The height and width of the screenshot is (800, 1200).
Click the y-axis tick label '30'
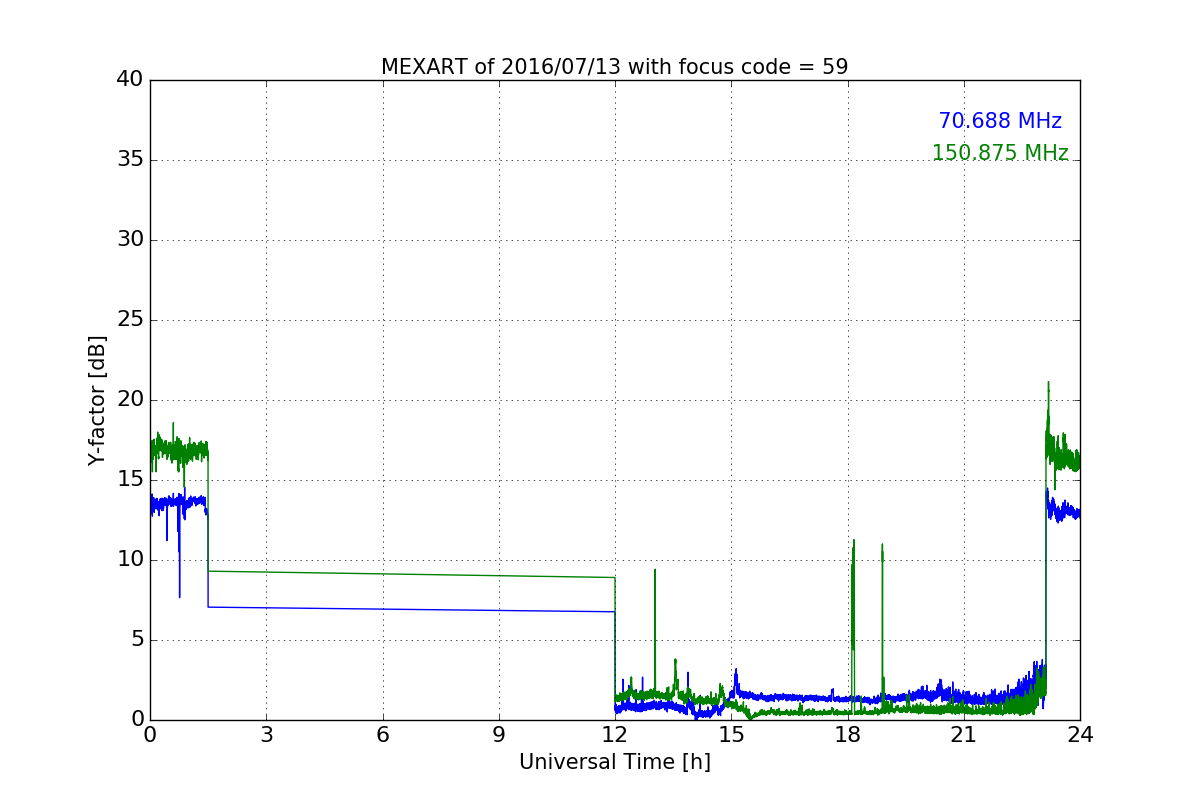click(x=130, y=240)
